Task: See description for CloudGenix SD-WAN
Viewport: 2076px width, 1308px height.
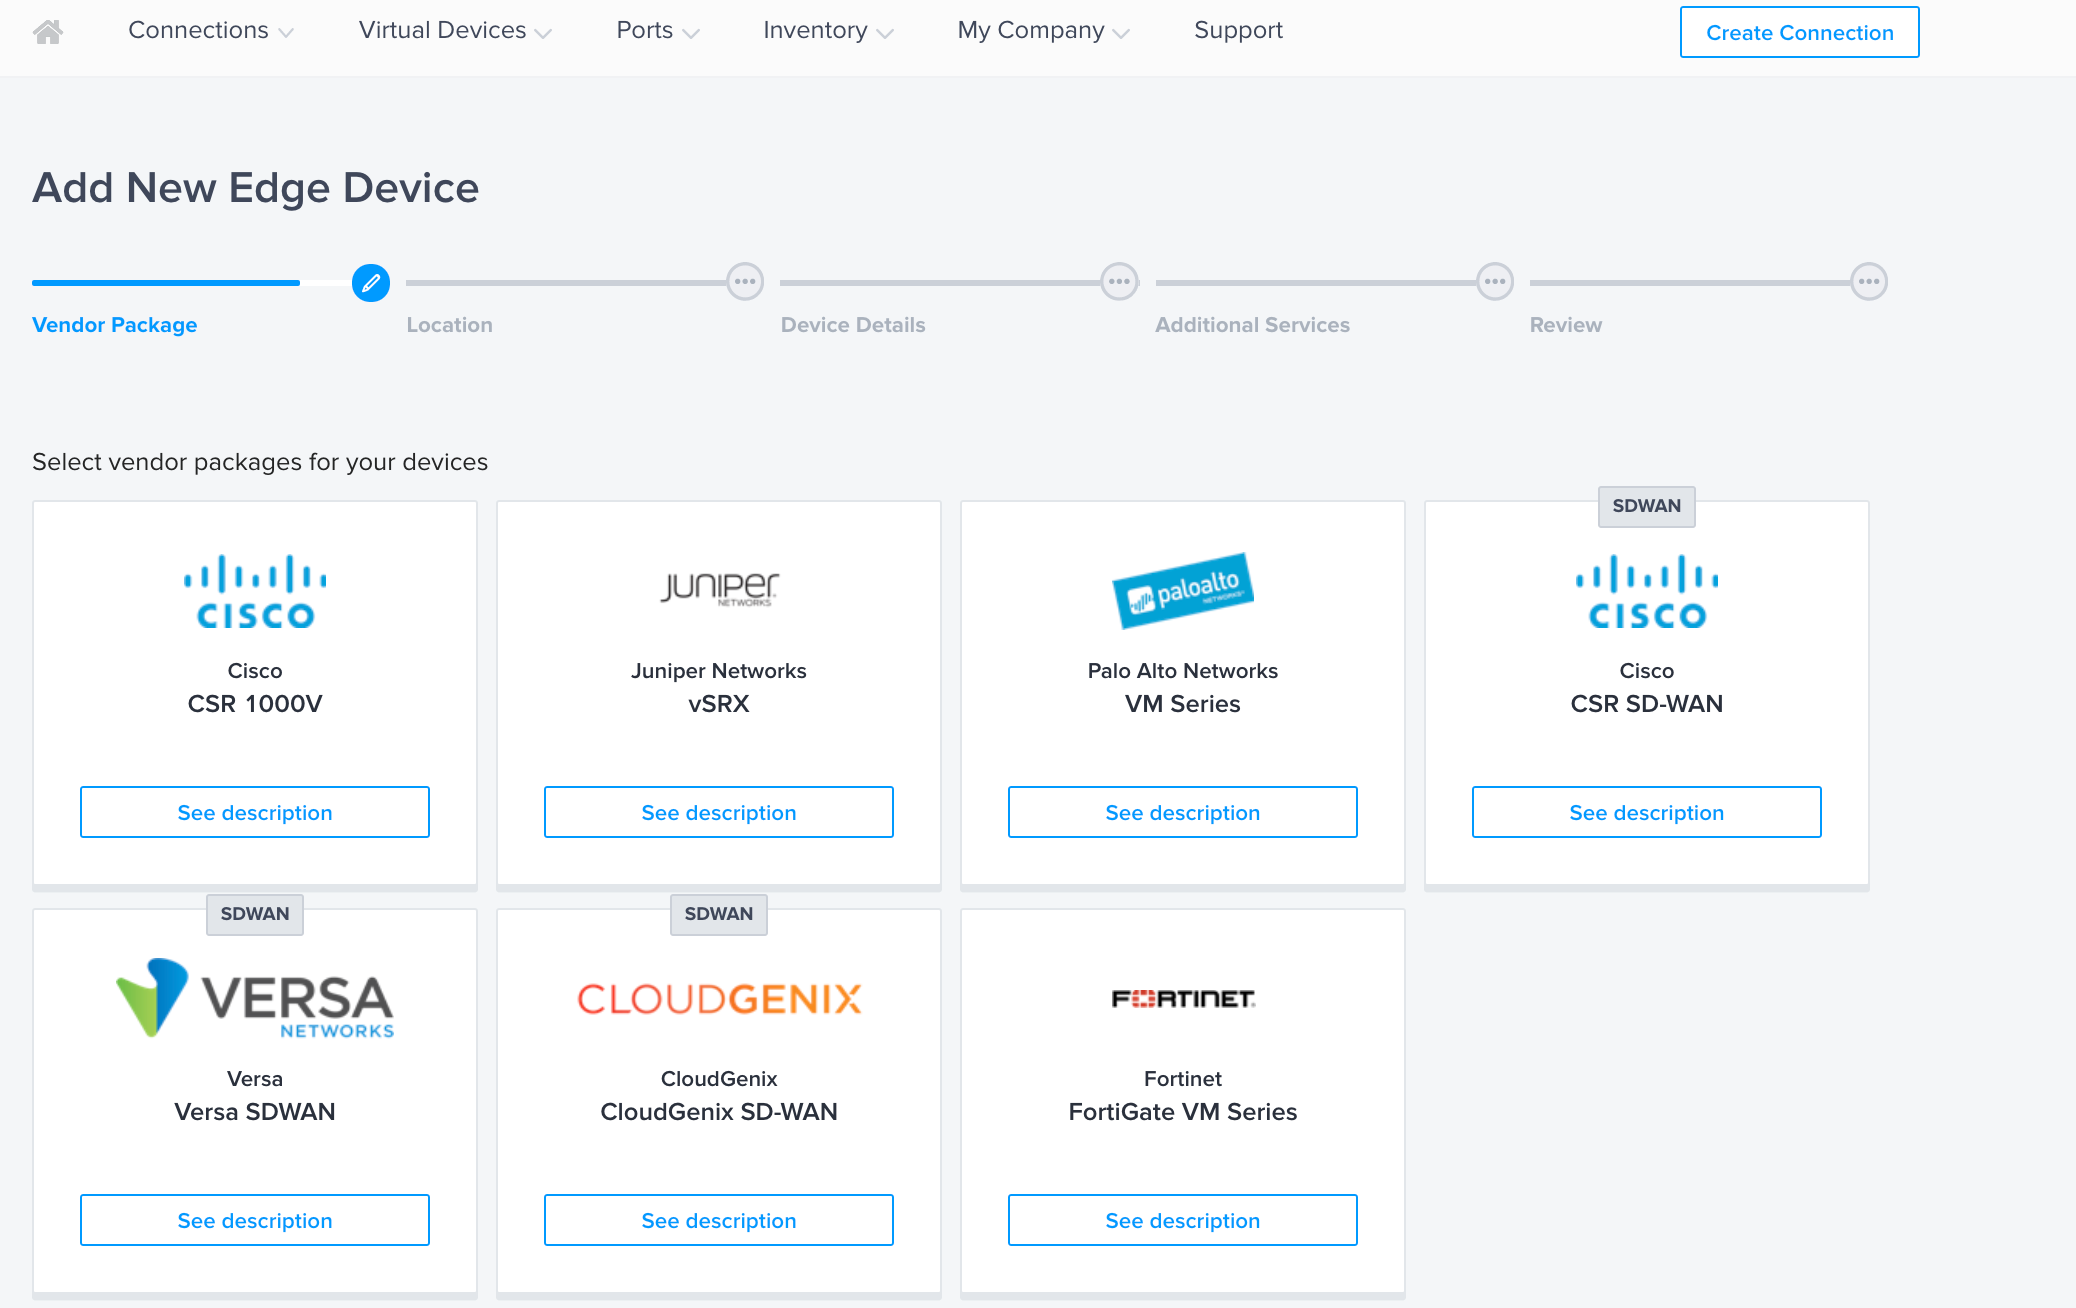Action: pyautogui.click(x=719, y=1220)
